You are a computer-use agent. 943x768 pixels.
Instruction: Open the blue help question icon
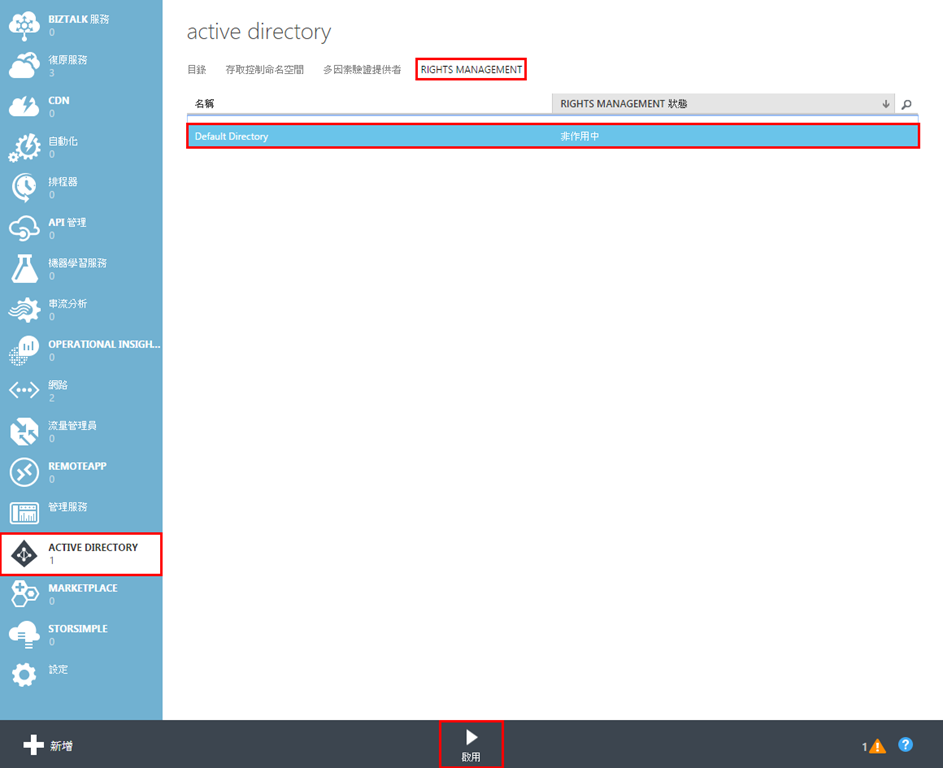pyautogui.click(x=906, y=745)
